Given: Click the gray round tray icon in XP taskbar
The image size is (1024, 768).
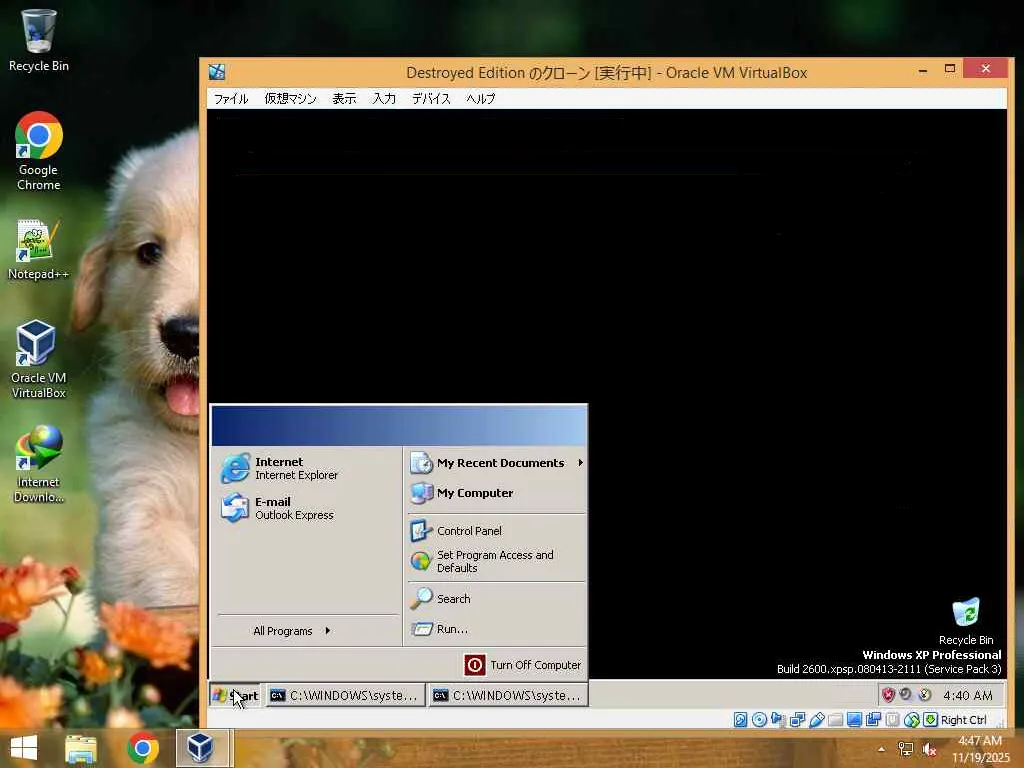Looking at the screenshot, I should pos(906,694).
